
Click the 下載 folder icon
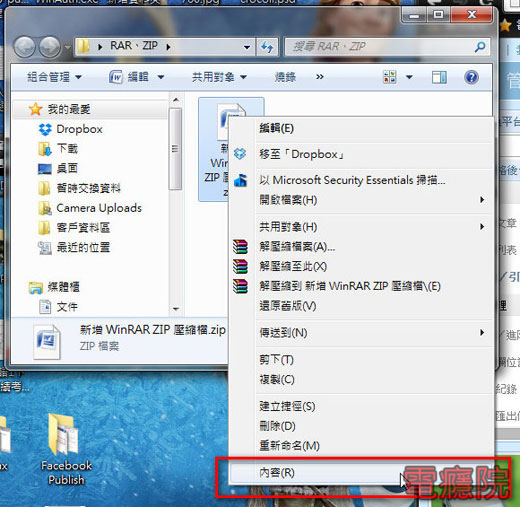[45, 149]
